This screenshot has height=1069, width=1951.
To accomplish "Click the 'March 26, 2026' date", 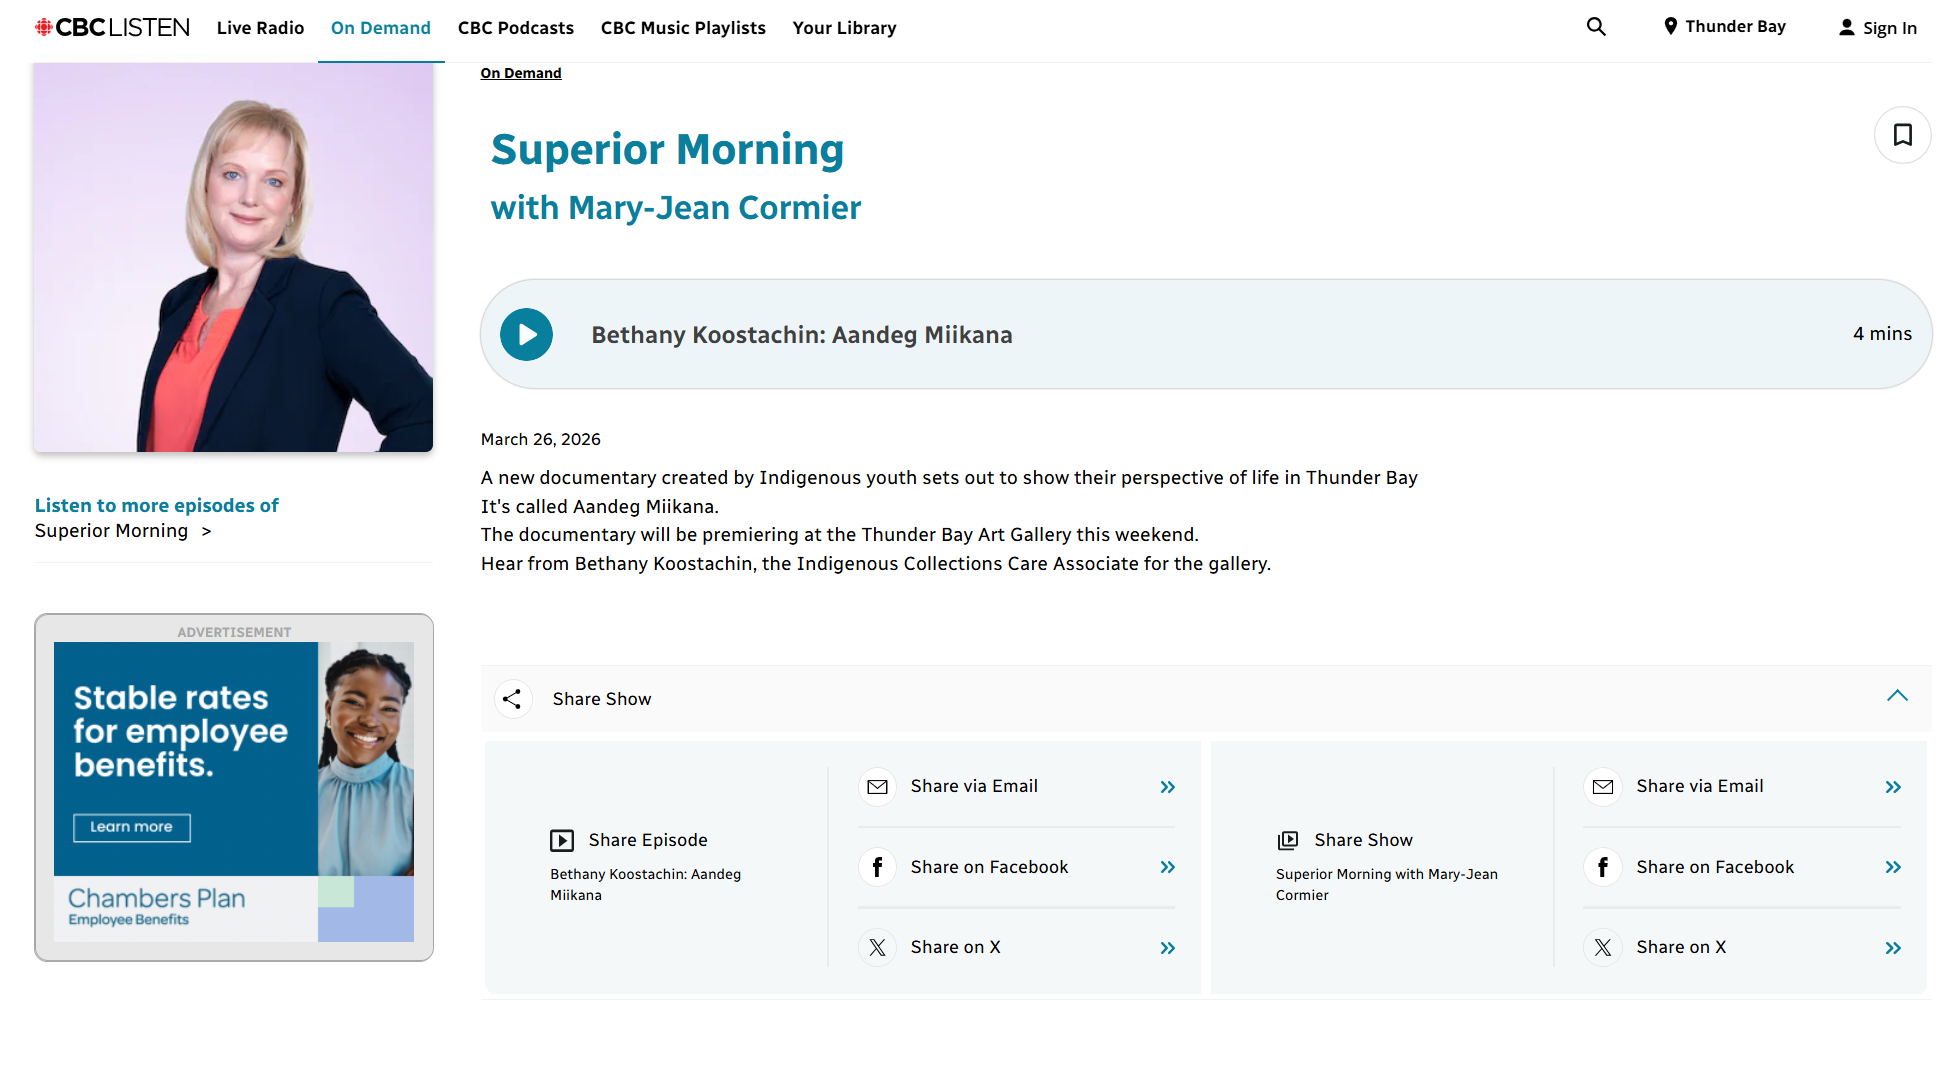I will click(x=541, y=439).
